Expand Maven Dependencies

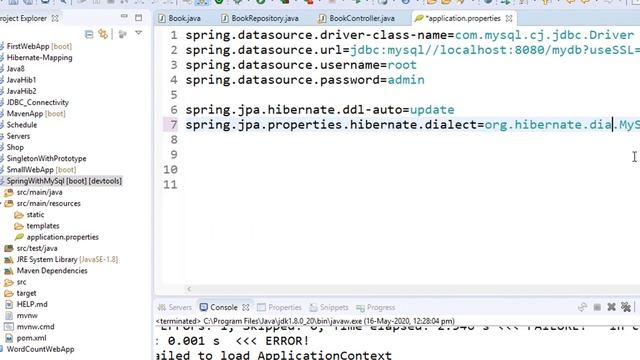[52, 271]
